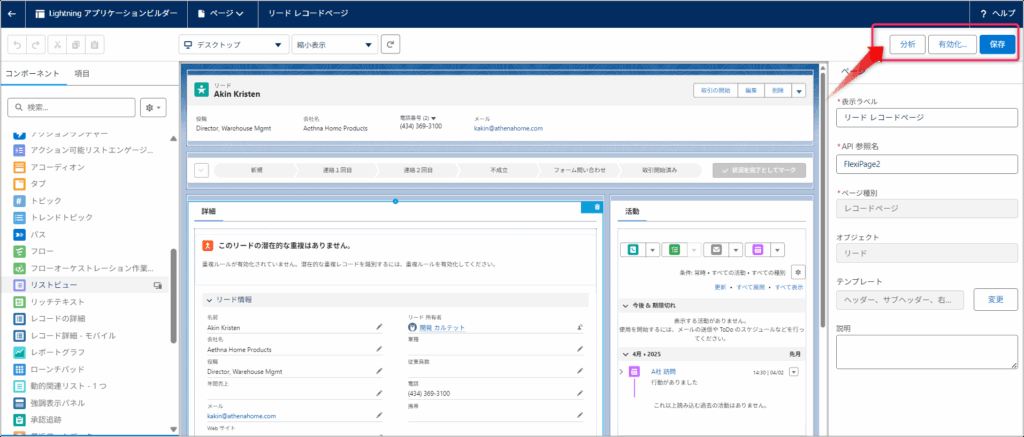
Task: Click the undo icon in toolbar
Action: [x=16, y=45]
